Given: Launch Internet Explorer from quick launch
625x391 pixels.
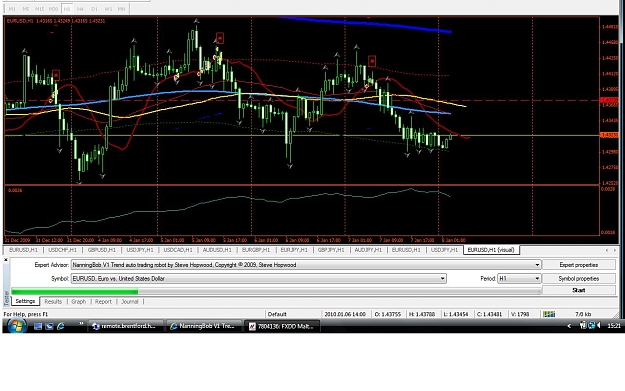Looking at the screenshot, I should point(61,326).
